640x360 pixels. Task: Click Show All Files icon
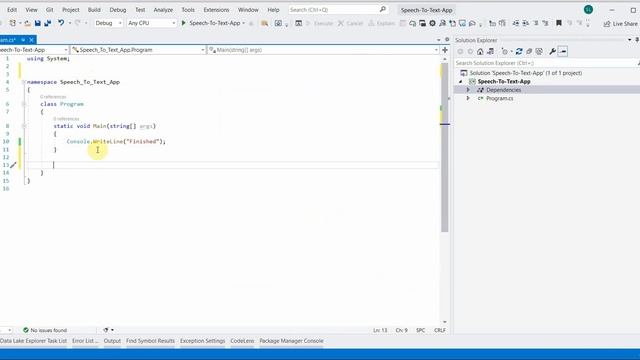[539, 51]
